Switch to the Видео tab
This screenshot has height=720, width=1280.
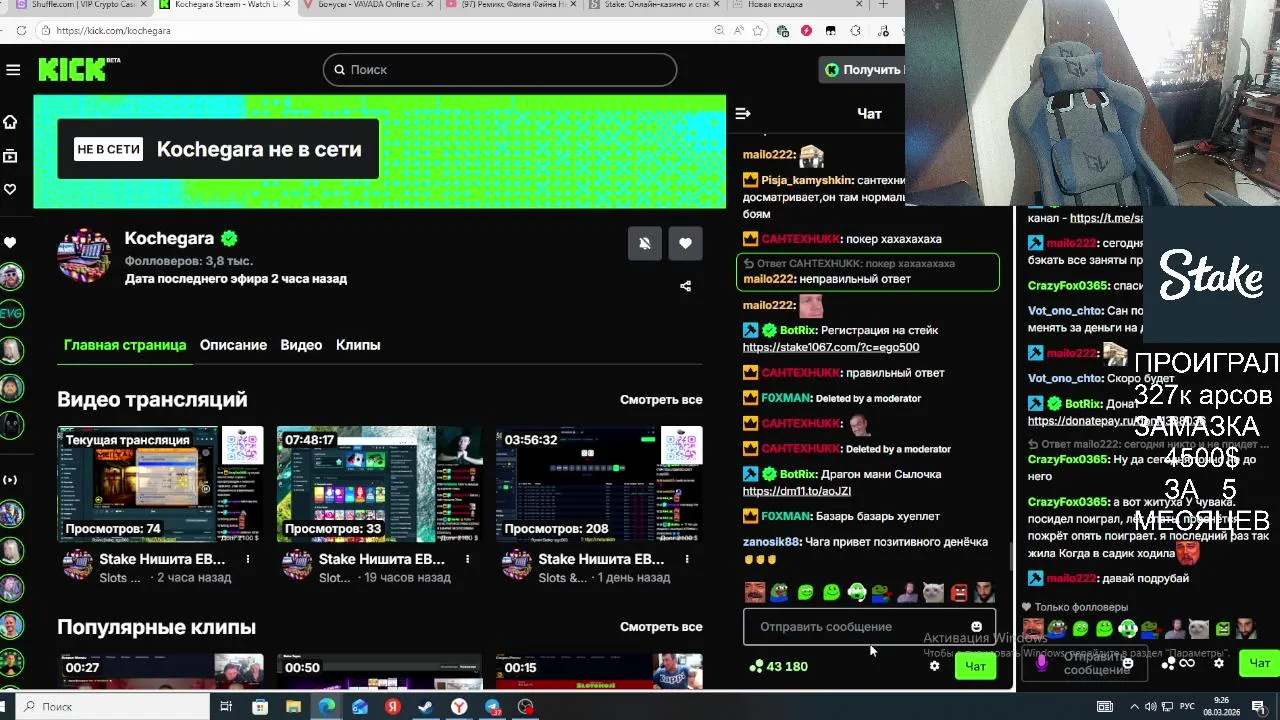pos(301,345)
